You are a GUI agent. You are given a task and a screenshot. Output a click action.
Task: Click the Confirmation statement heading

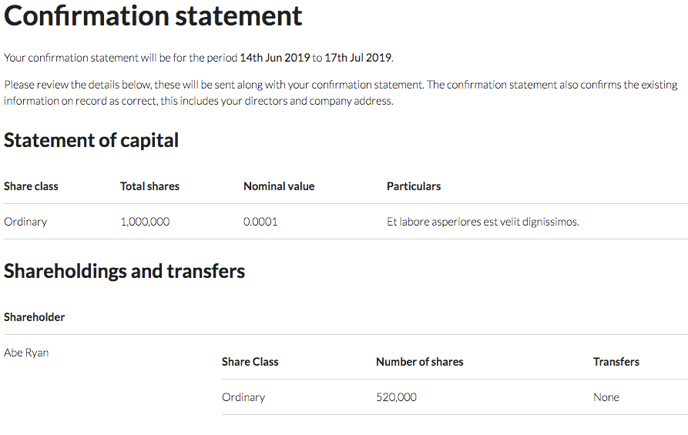(x=153, y=16)
